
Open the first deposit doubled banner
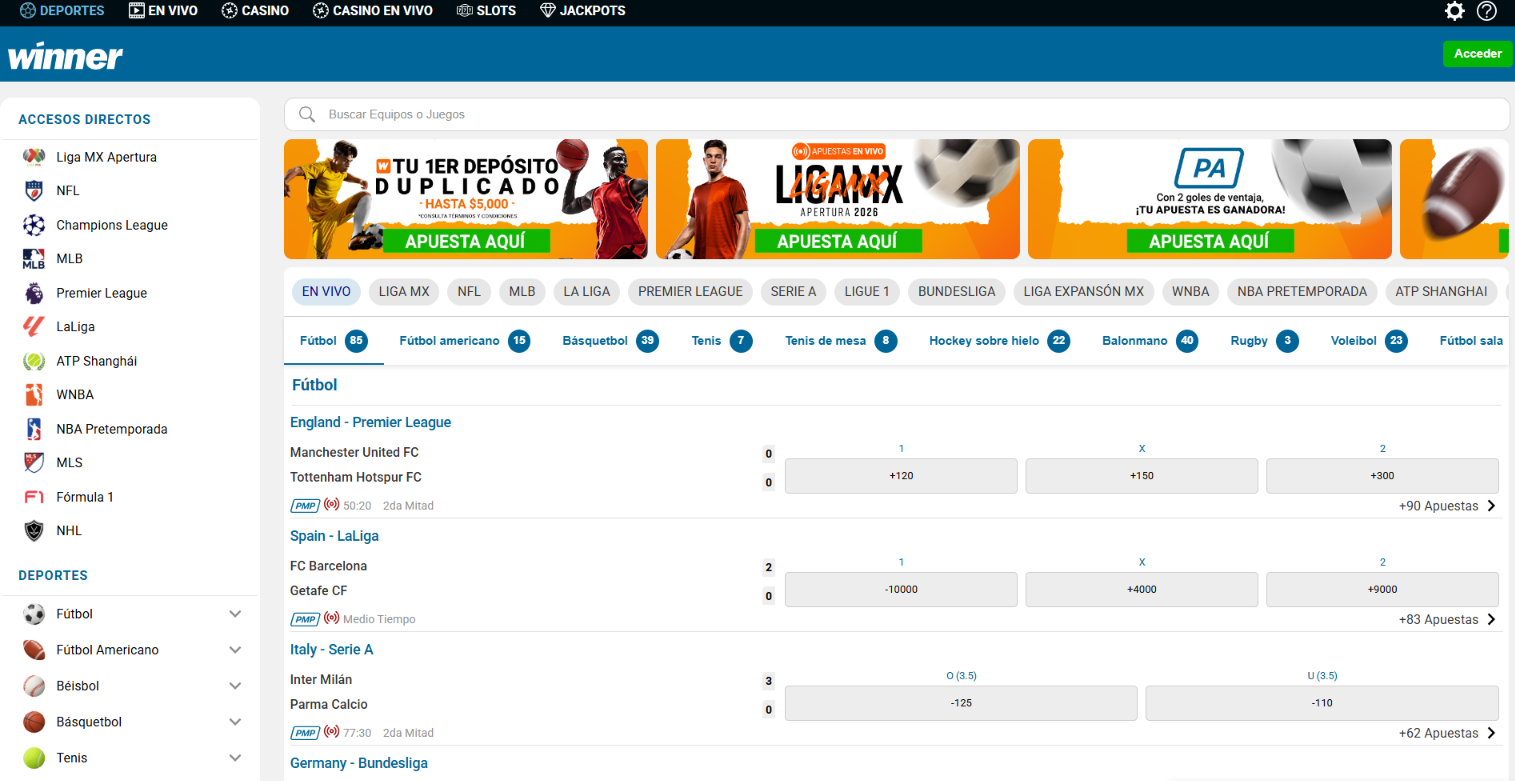[466, 199]
